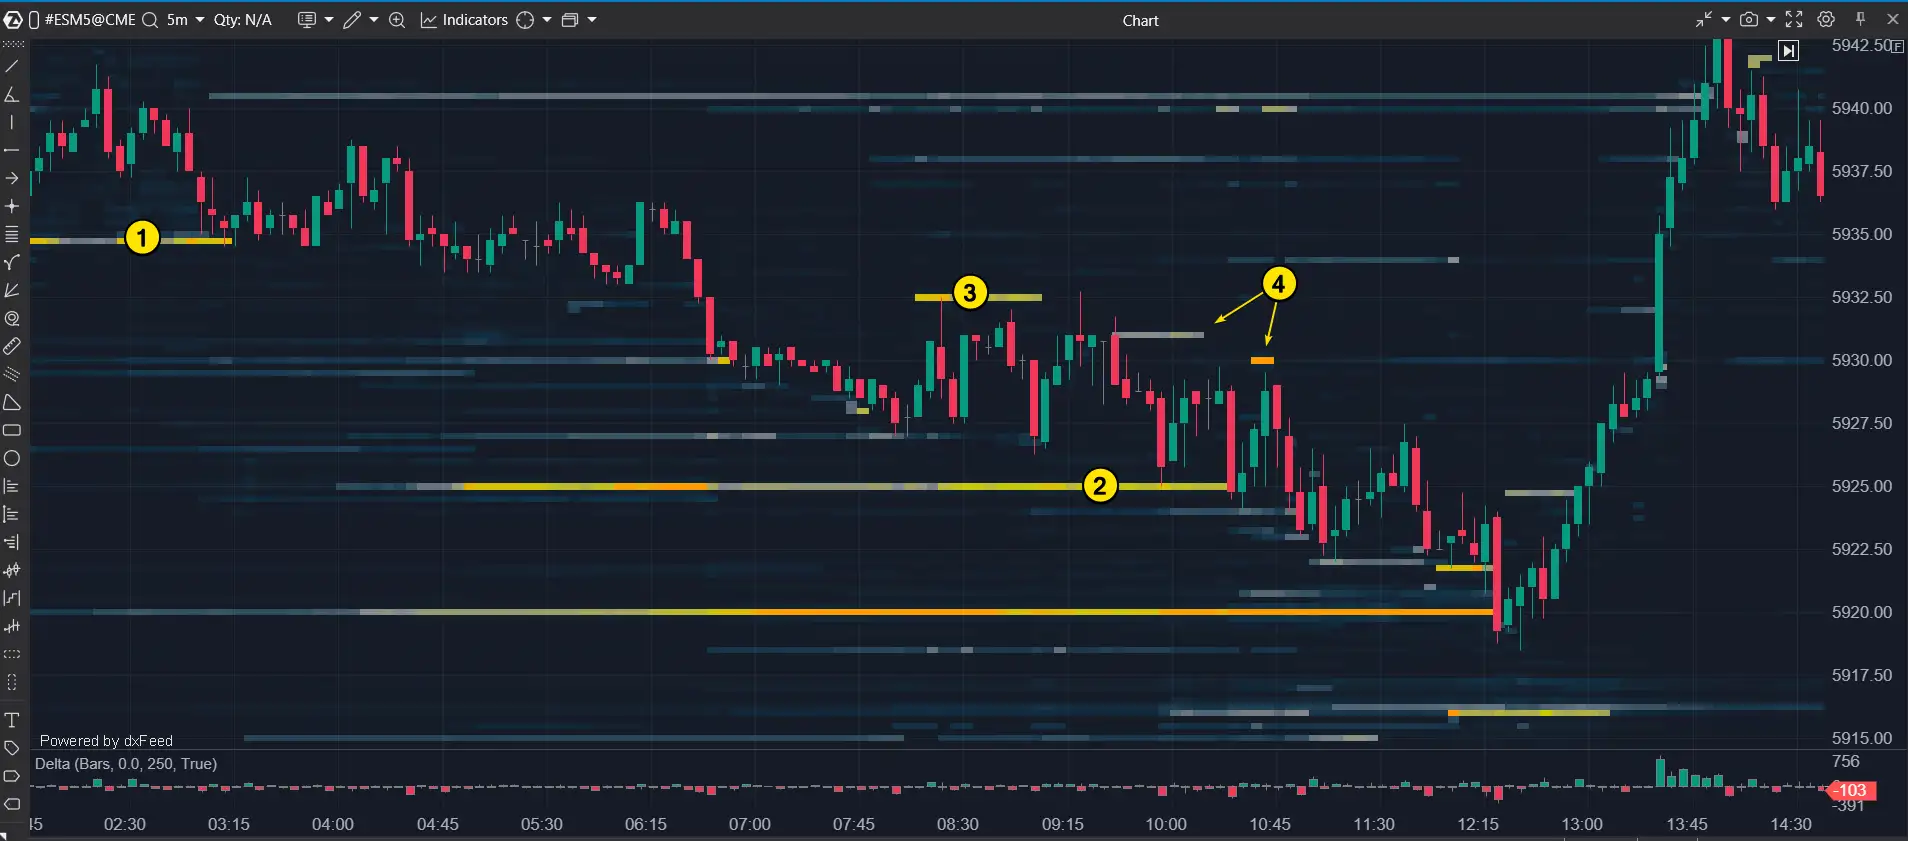Open the platform logo menu

click(12, 20)
